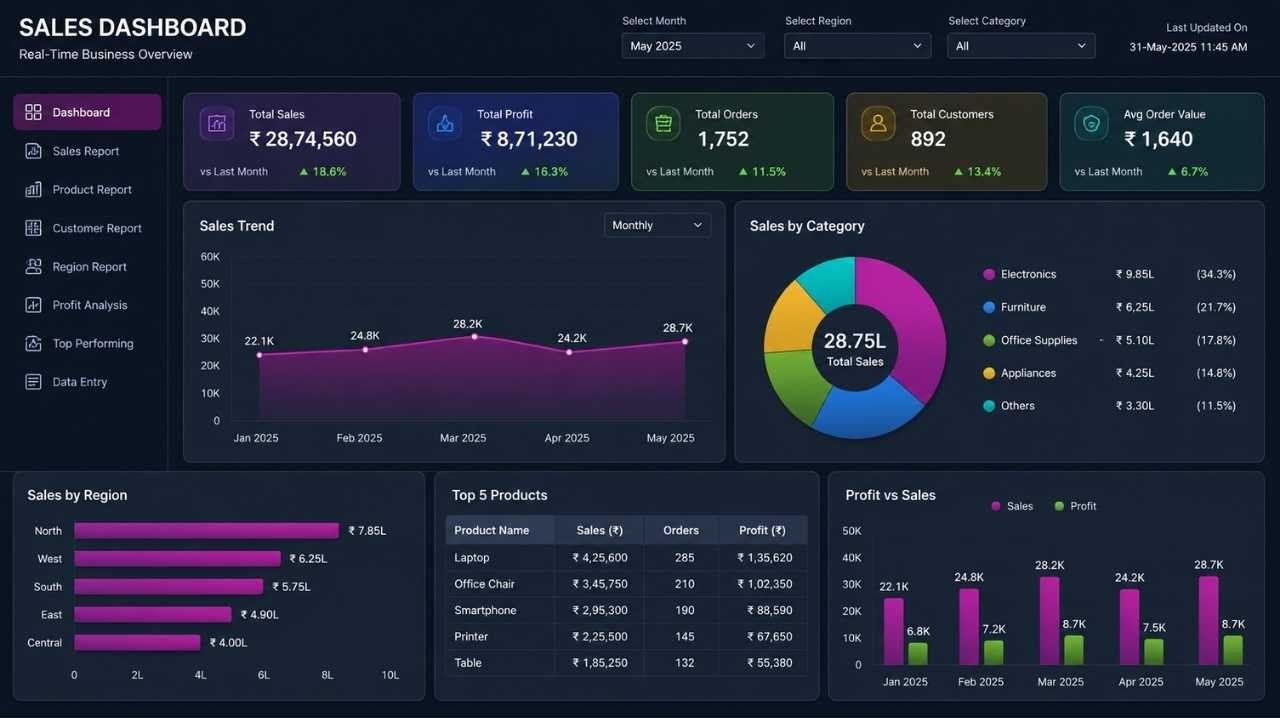Click the Profit Analysis chart icon
Image resolution: width=1280 pixels, height=718 pixels.
[33, 305]
